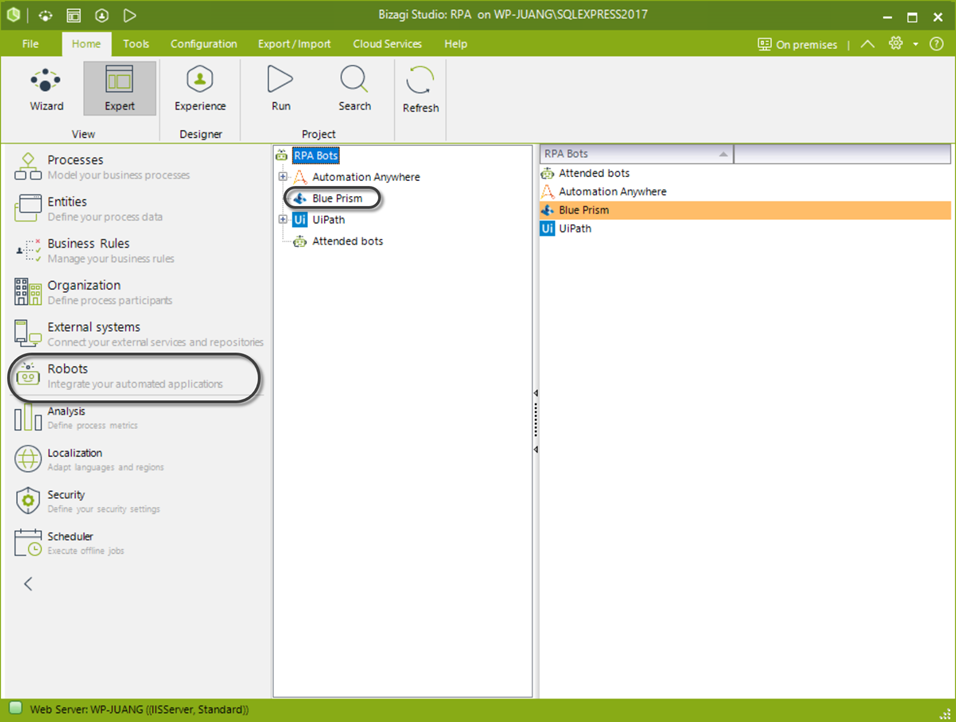Click the expert view quick-access icon in title bar

point(74,15)
